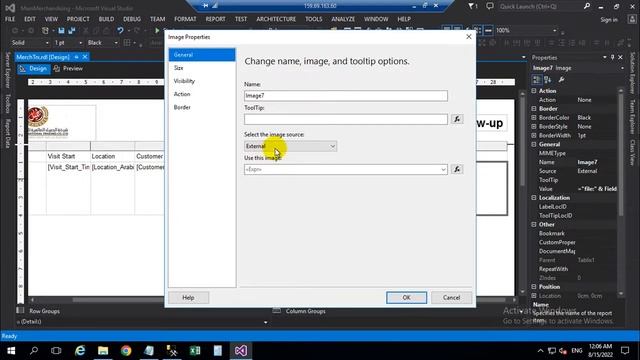
Task: Open the PROJECT menu
Action: coord(78,19)
